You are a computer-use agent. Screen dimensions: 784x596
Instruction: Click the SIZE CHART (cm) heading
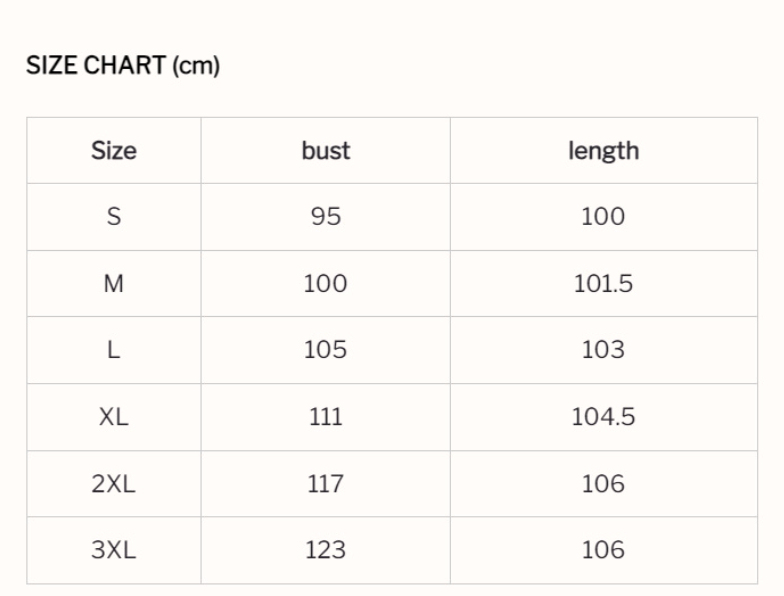123,66
